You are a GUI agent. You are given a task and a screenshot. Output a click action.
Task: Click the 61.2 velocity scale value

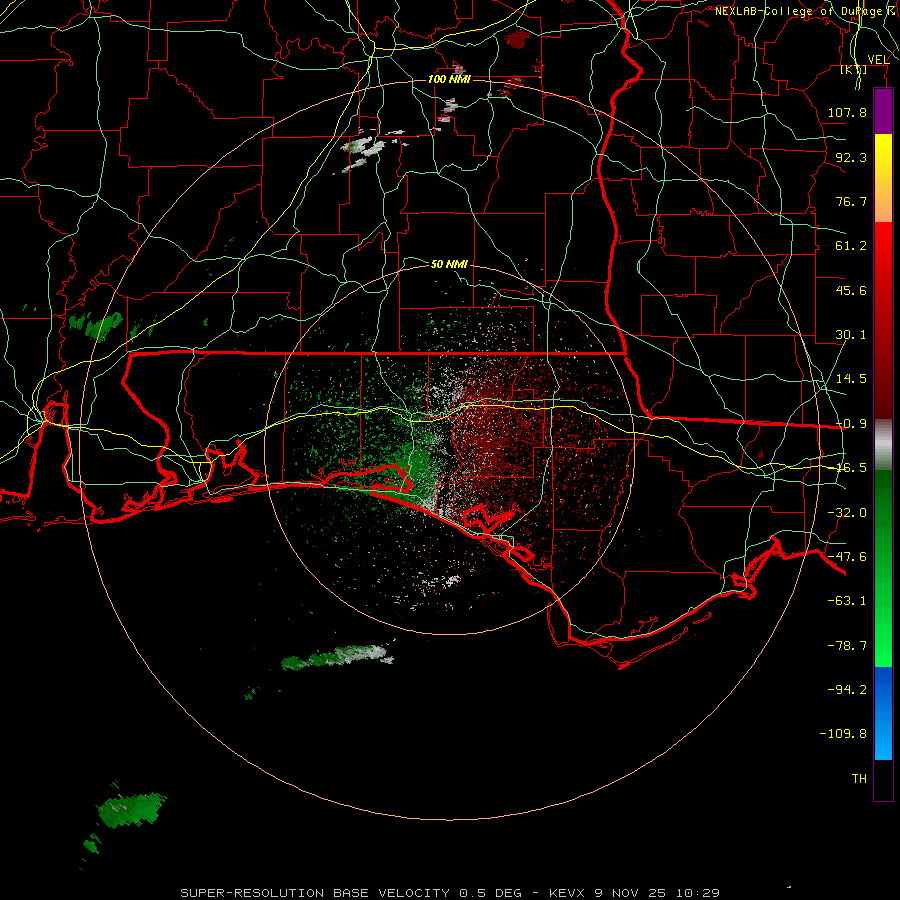point(851,246)
